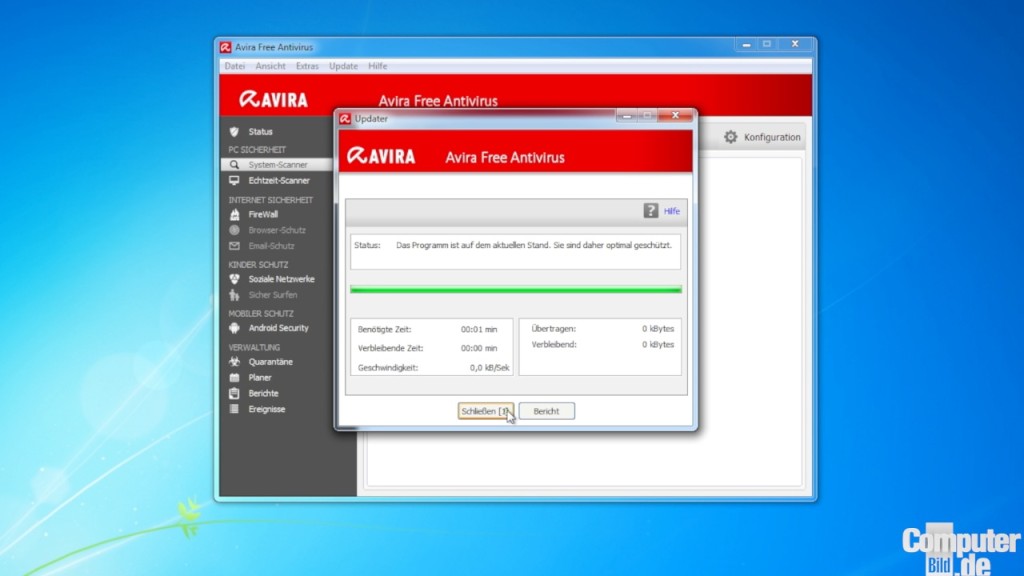Screen dimensions: 1024x576
Task: Click the Verbleibende Zeit value 00:00 min
Action: pos(479,348)
